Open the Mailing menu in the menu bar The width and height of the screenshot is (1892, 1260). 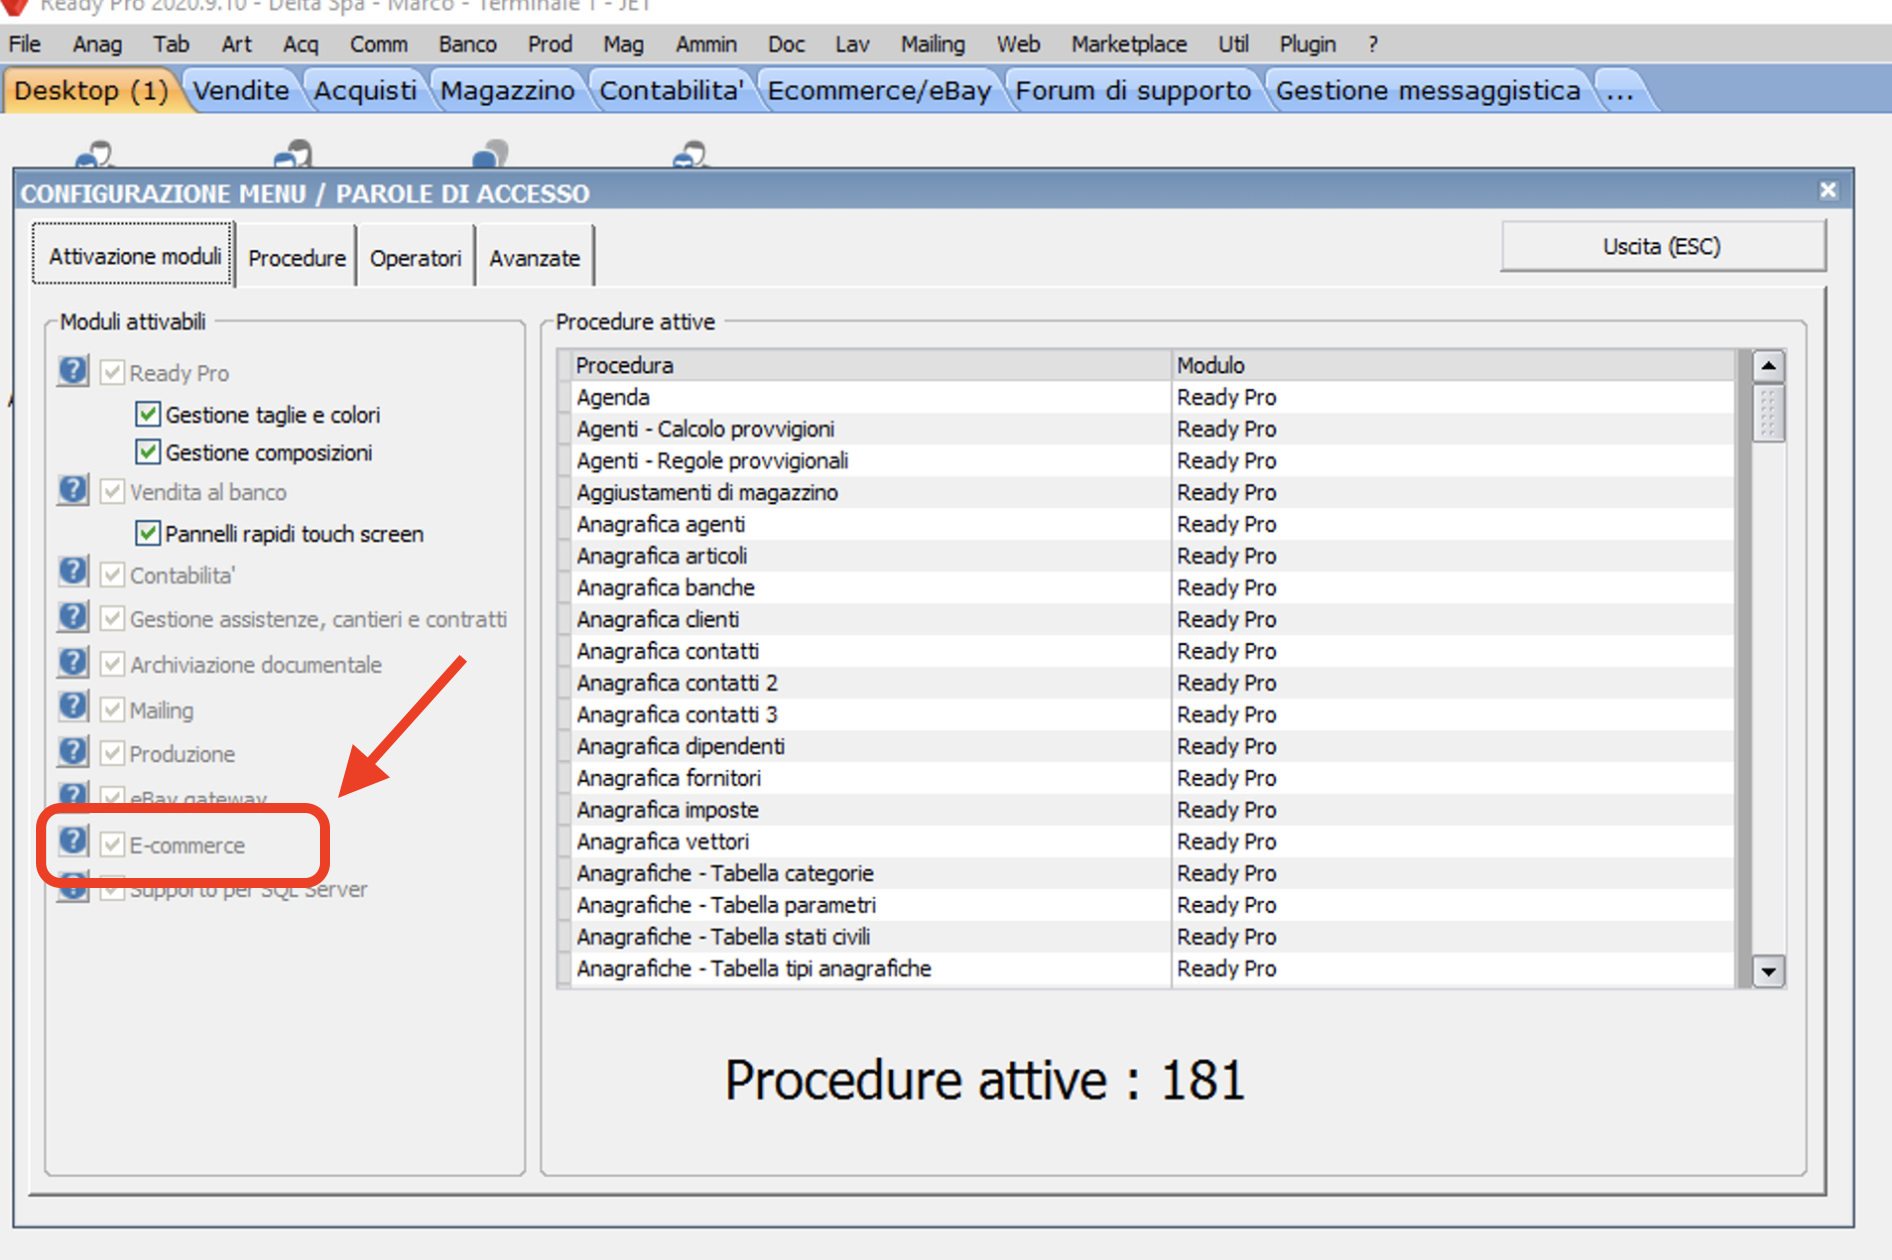[932, 44]
